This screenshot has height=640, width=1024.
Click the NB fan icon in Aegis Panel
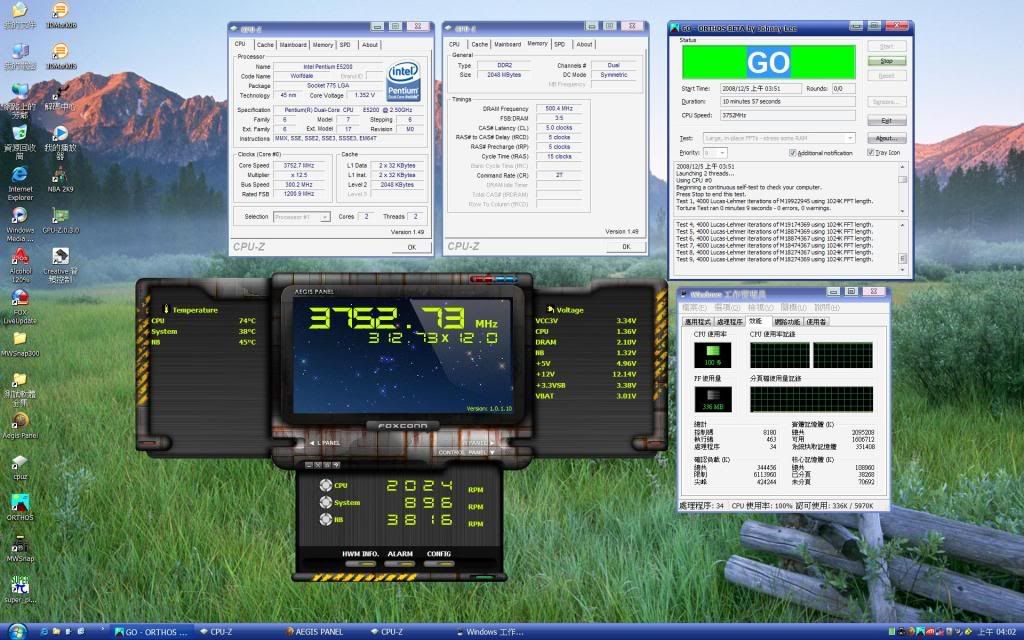click(x=326, y=519)
